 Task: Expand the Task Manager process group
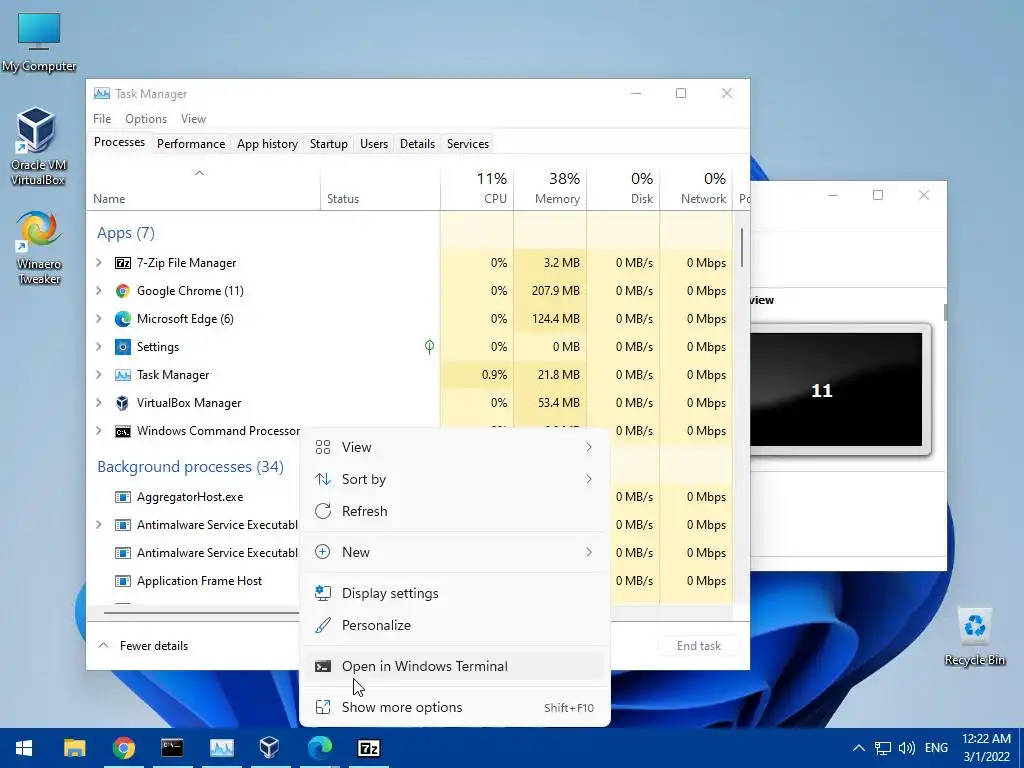coord(99,375)
